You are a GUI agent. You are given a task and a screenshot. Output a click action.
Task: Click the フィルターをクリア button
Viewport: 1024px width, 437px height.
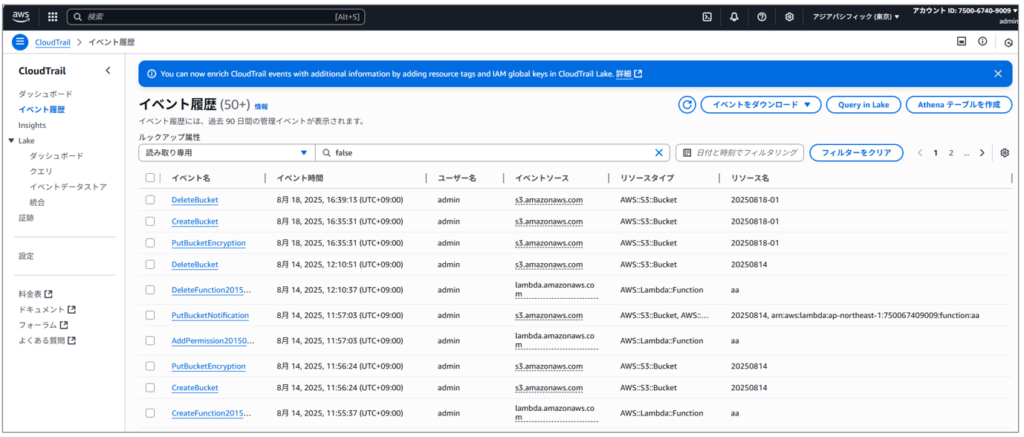[x=856, y=153]
